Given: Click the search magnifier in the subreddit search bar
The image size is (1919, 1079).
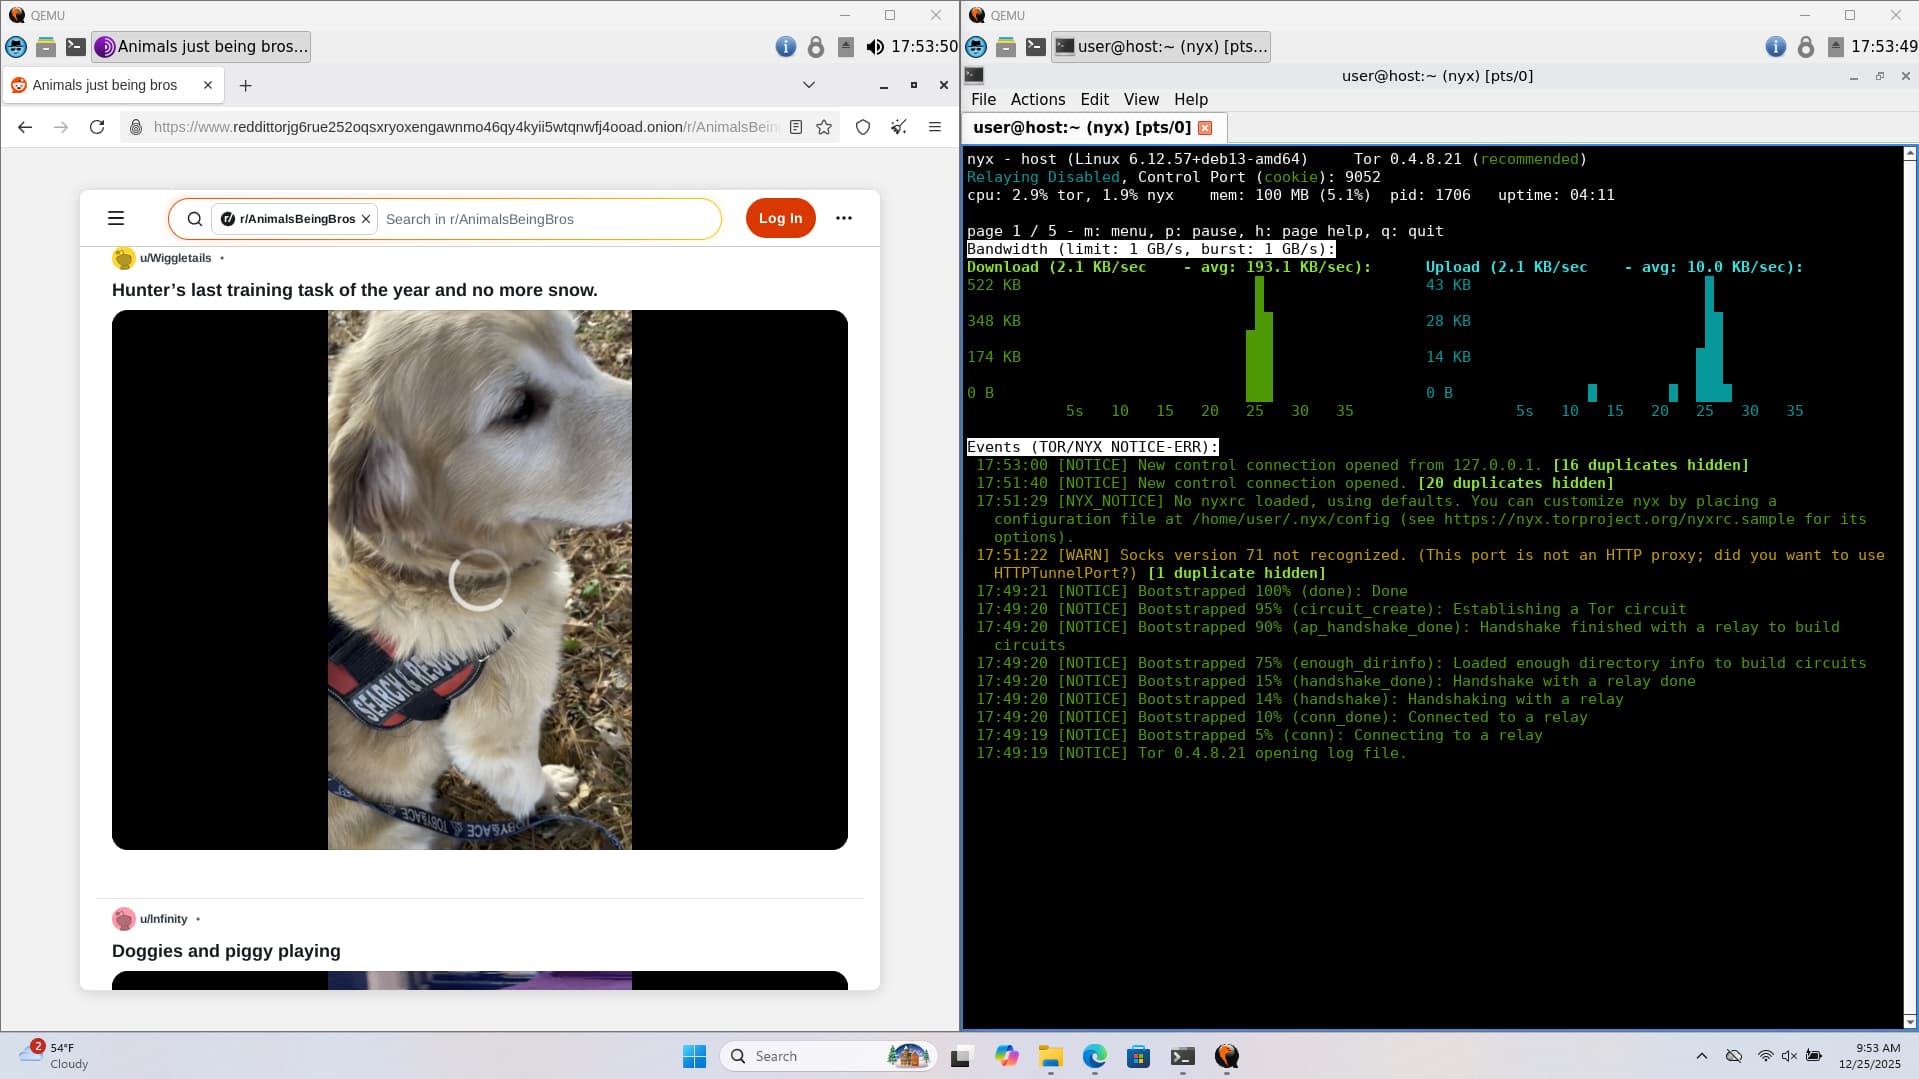Looking at the screenshot, I should [x=194, y=218].
